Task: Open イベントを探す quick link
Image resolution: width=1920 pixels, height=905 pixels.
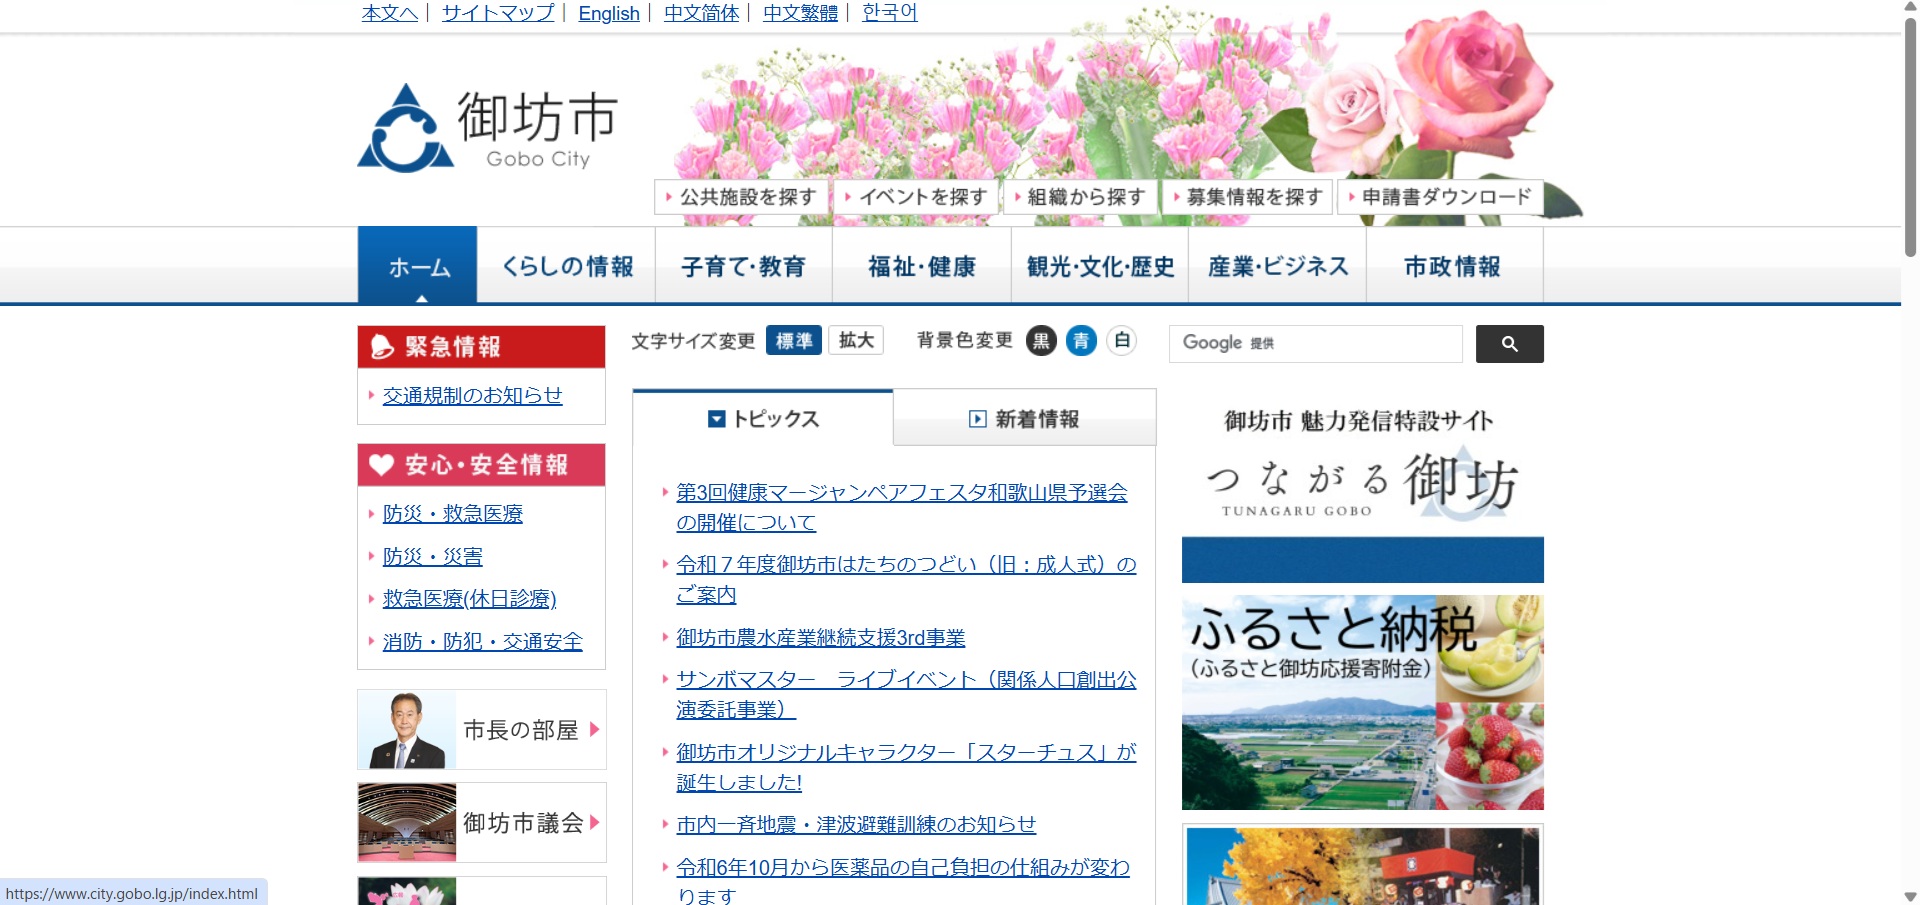Action: tap(916, 197)
